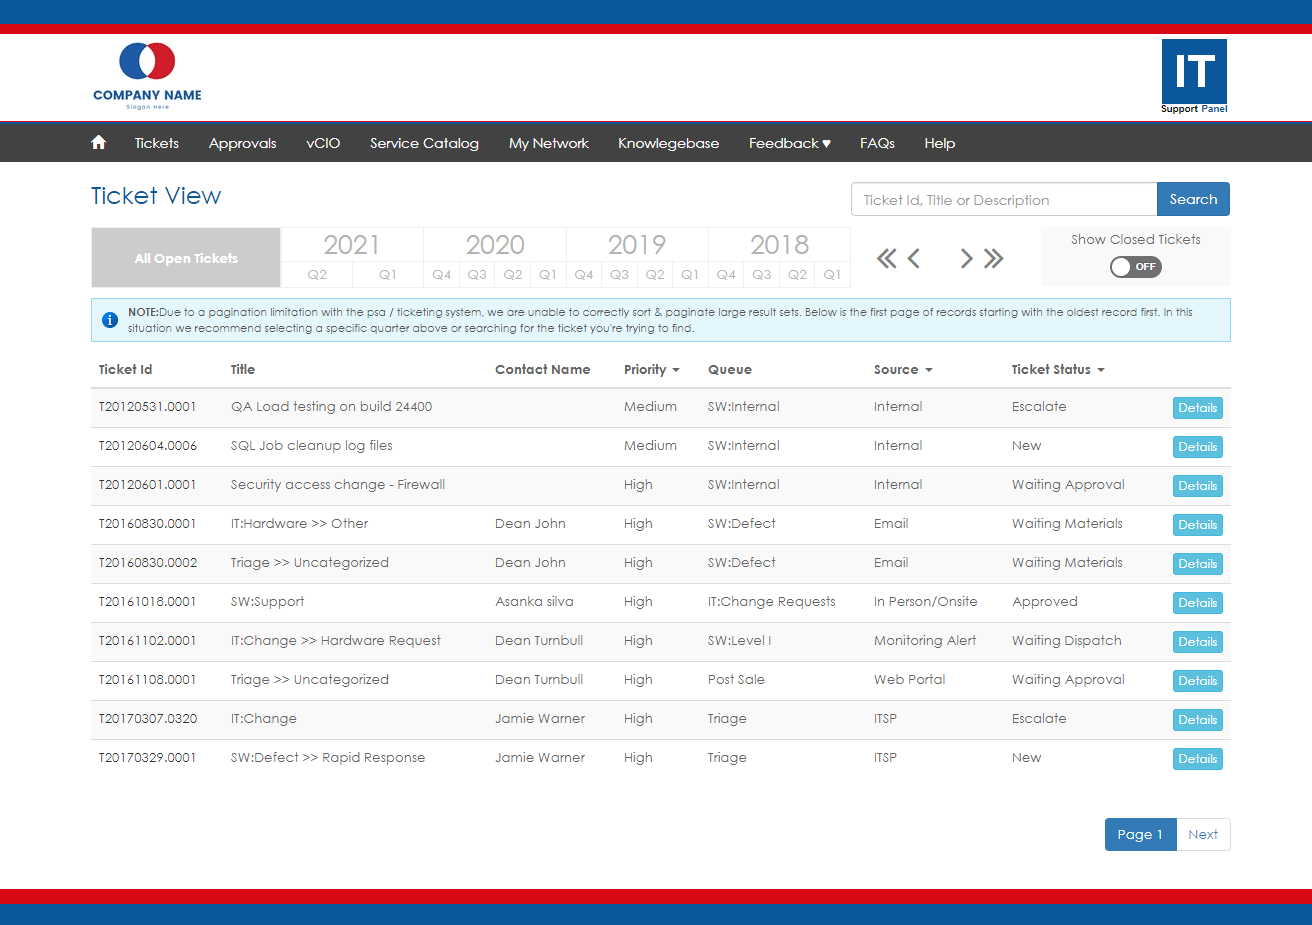The image size is (1312, 925).
Task: Toggle Show Closed Tickets switch
Action: pos(1135,267)
